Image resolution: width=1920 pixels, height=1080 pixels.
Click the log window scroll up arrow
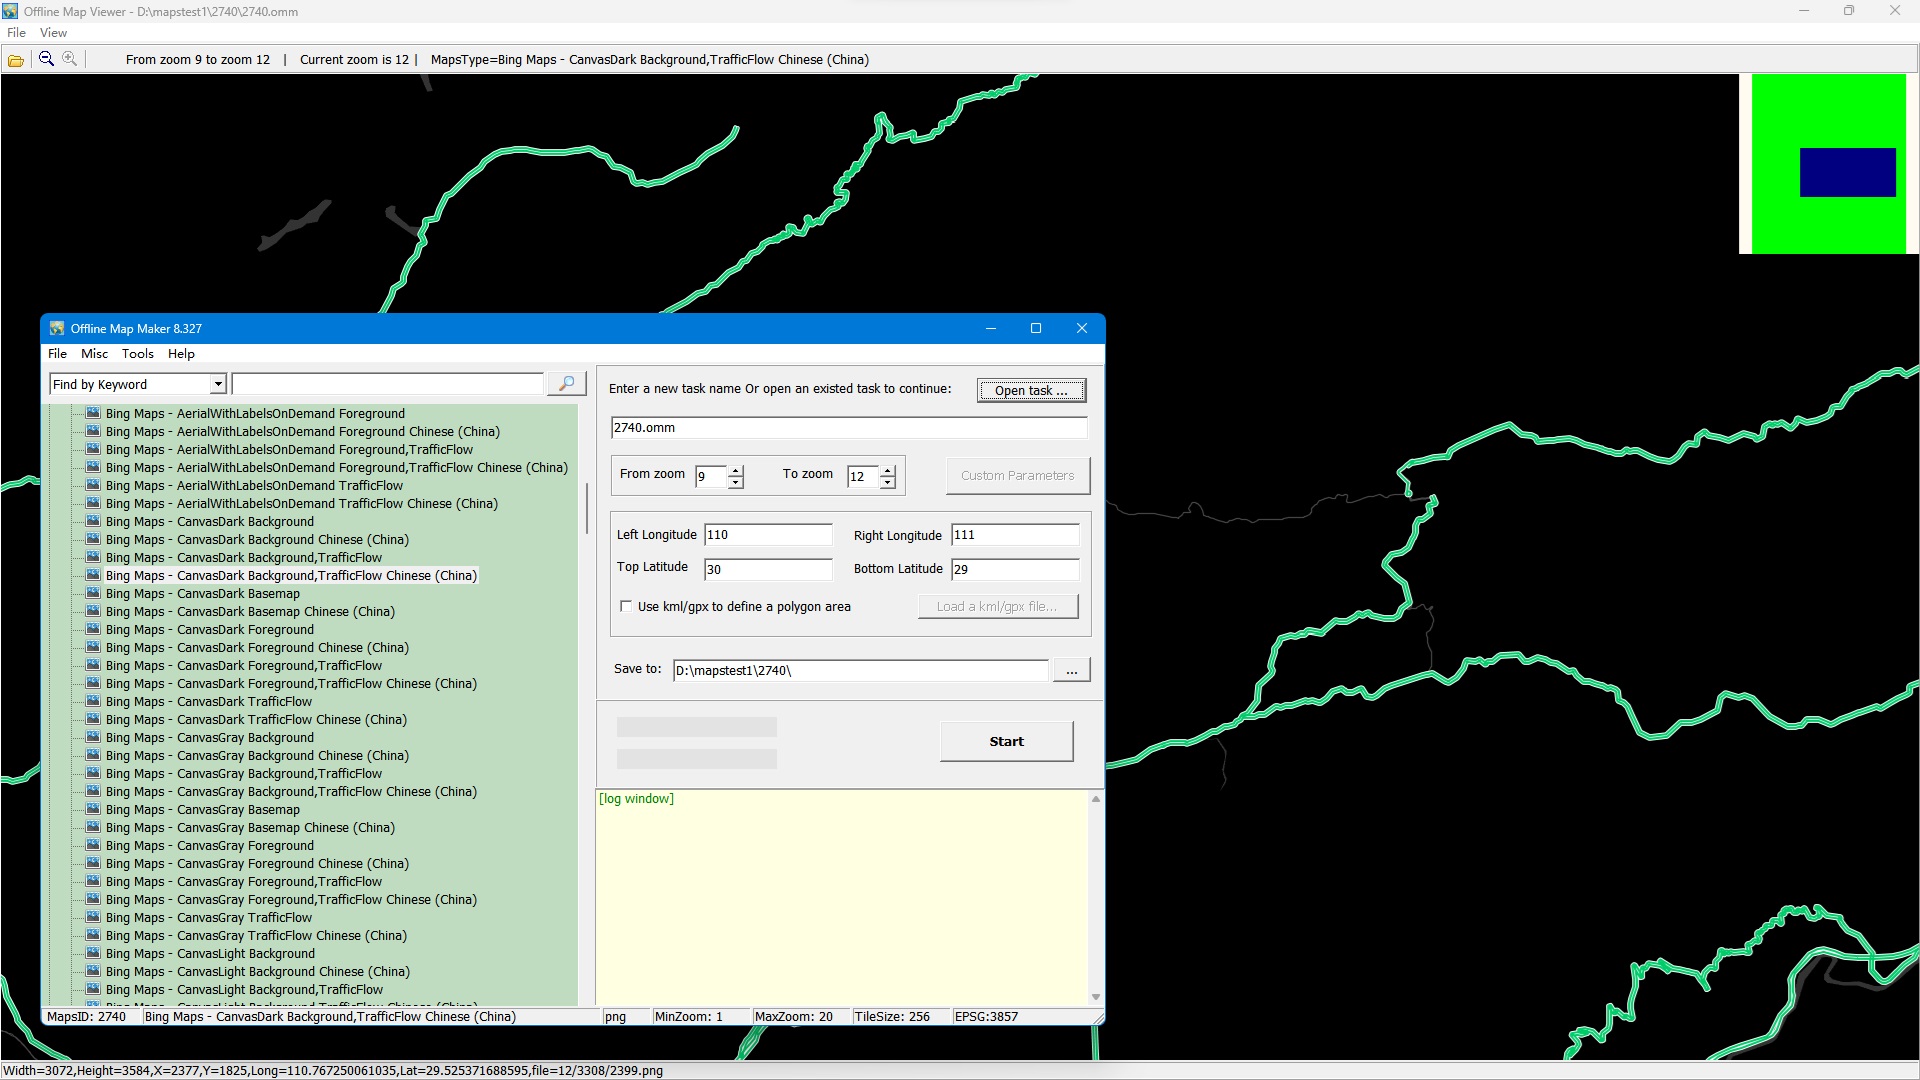tap(1096, 799)
